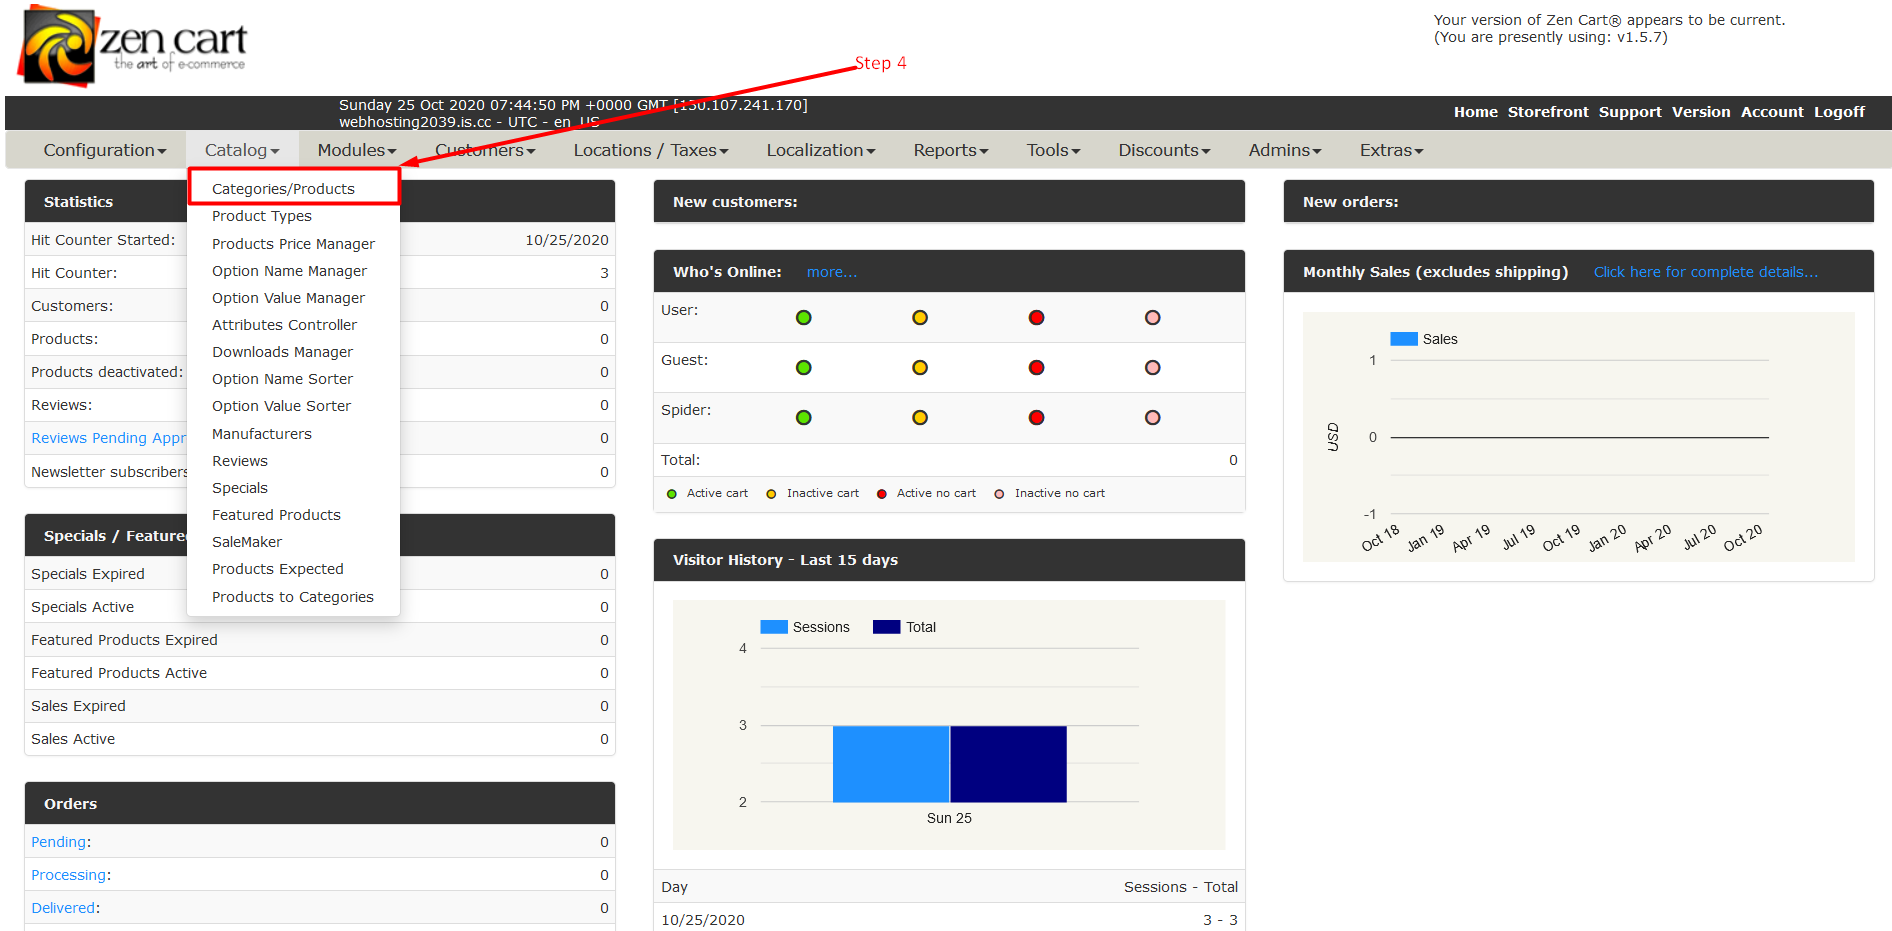This screenshot has width=1892, height=931.
Task: Click the Zen Cart logo
Action: tap(132, 46)
